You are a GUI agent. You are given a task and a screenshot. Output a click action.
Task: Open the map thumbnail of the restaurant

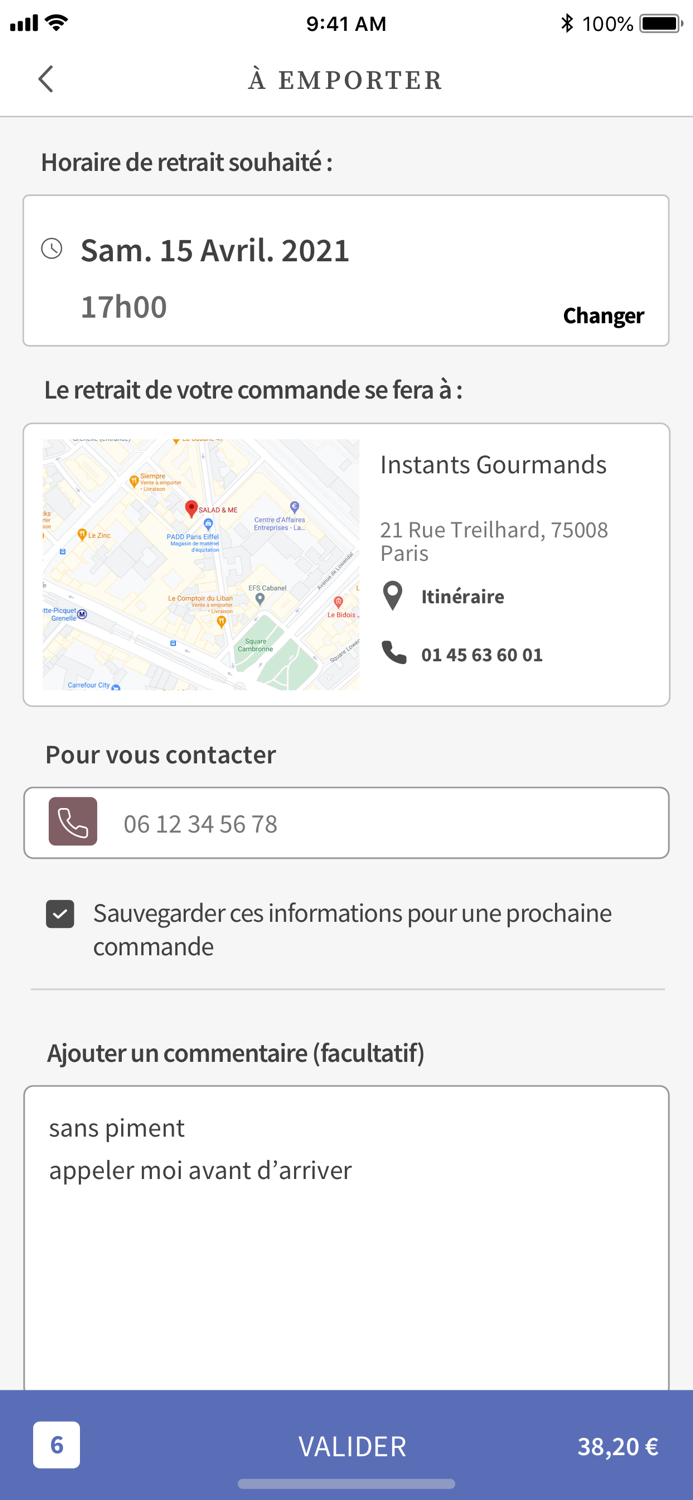[201, 565]
